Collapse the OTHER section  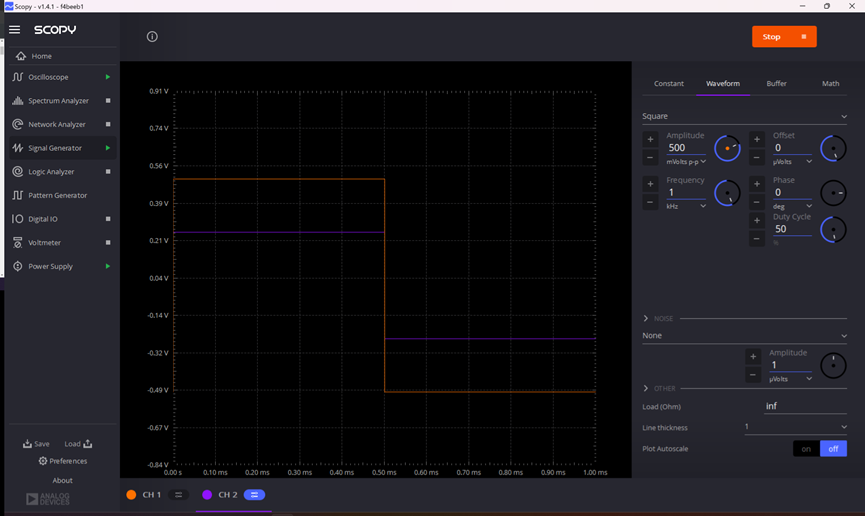[646, 389]
